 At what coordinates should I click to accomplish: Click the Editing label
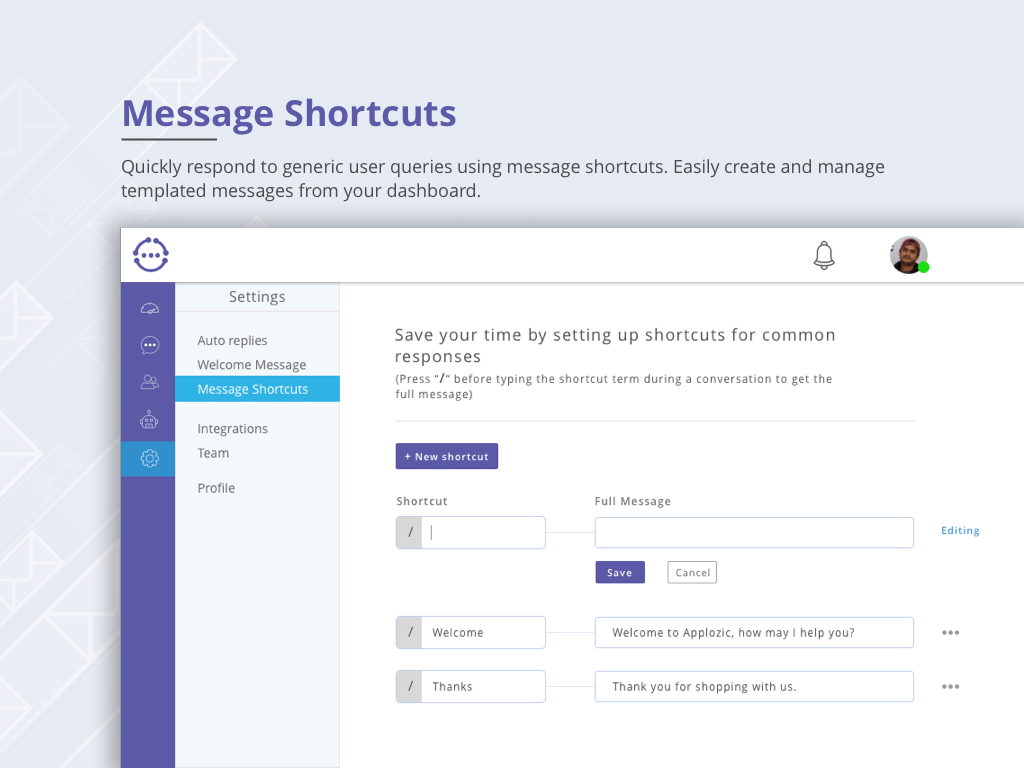tap(960, 530)
